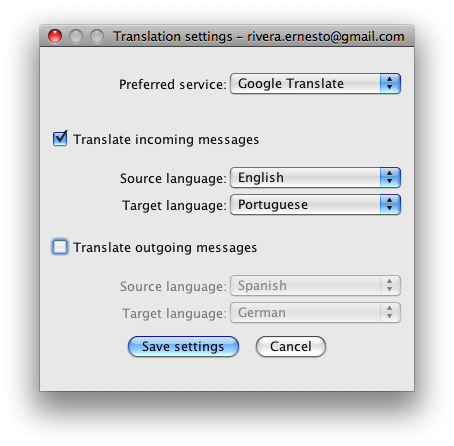Open the Portuguese target language dropdown
Image resolution: width=454 pixels, height=446 pixels.
coord(315,205)
